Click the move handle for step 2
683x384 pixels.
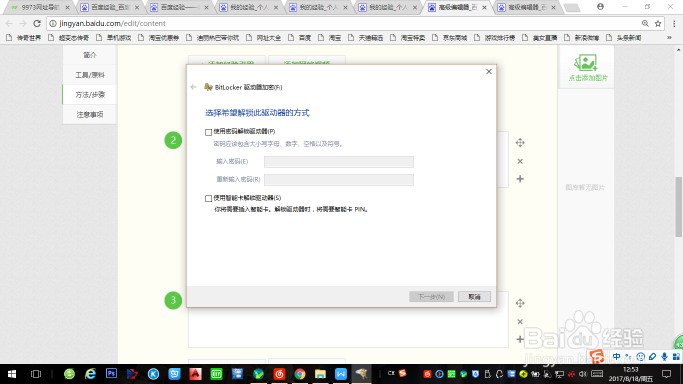(520, 143)
